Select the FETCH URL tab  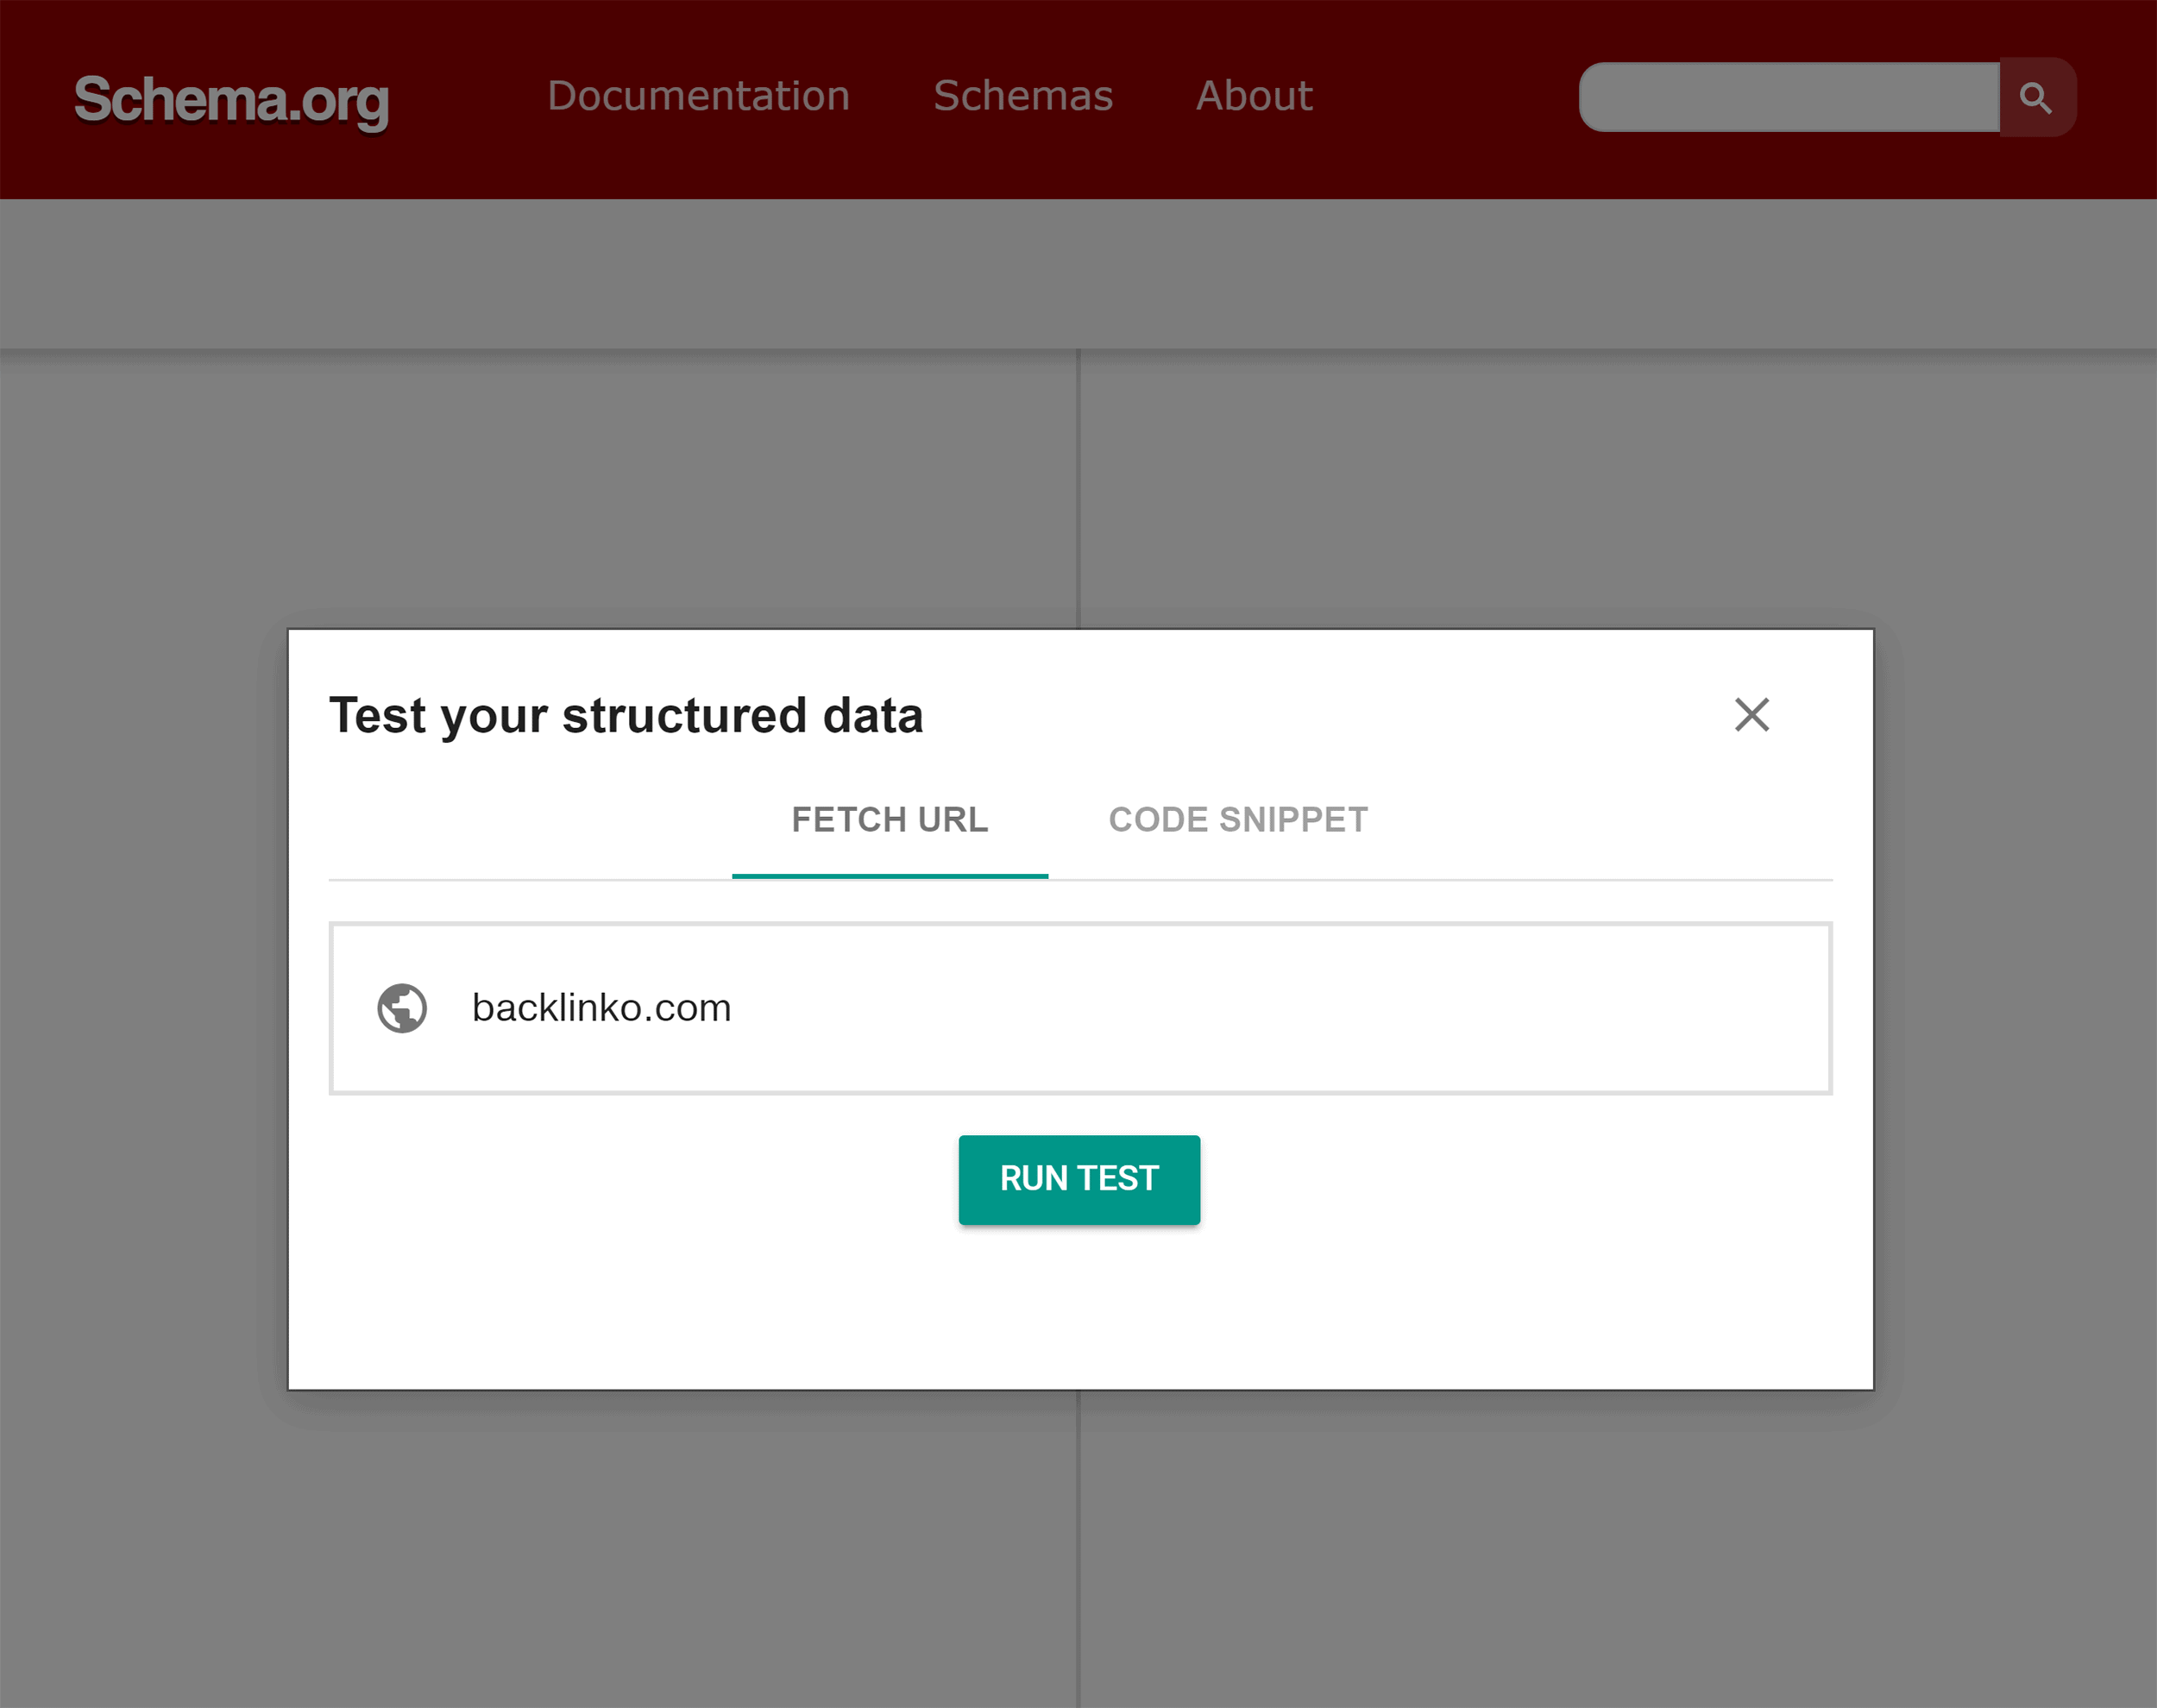[x=891, y=817]
